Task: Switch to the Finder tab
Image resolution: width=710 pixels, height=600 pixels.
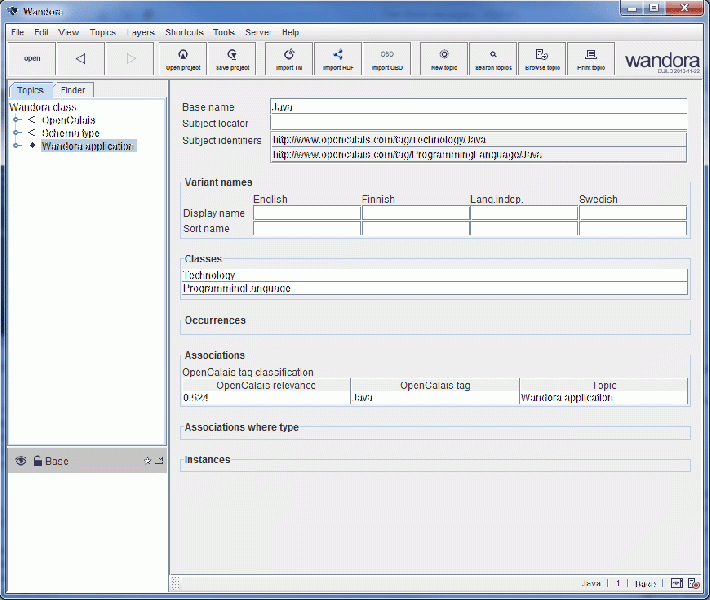Action: tap(73, 90)
